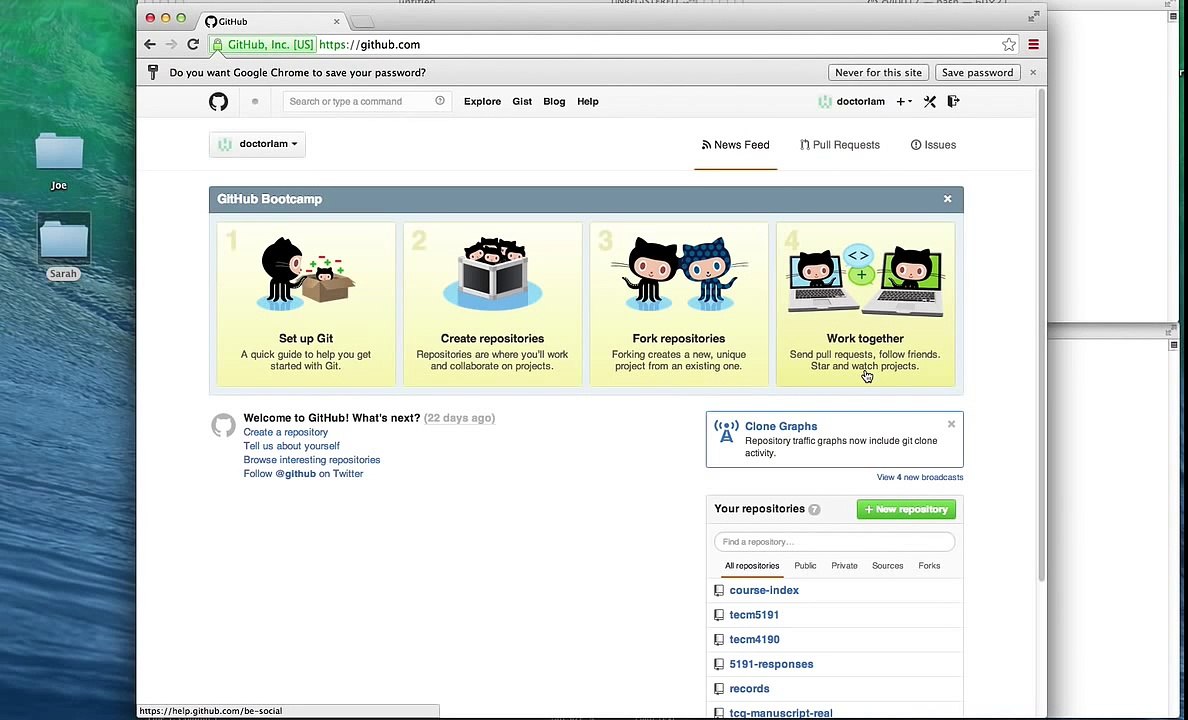Open the 5191-responses repository
Viewport: 1188px width, 720px height.
tap(771, 664)
